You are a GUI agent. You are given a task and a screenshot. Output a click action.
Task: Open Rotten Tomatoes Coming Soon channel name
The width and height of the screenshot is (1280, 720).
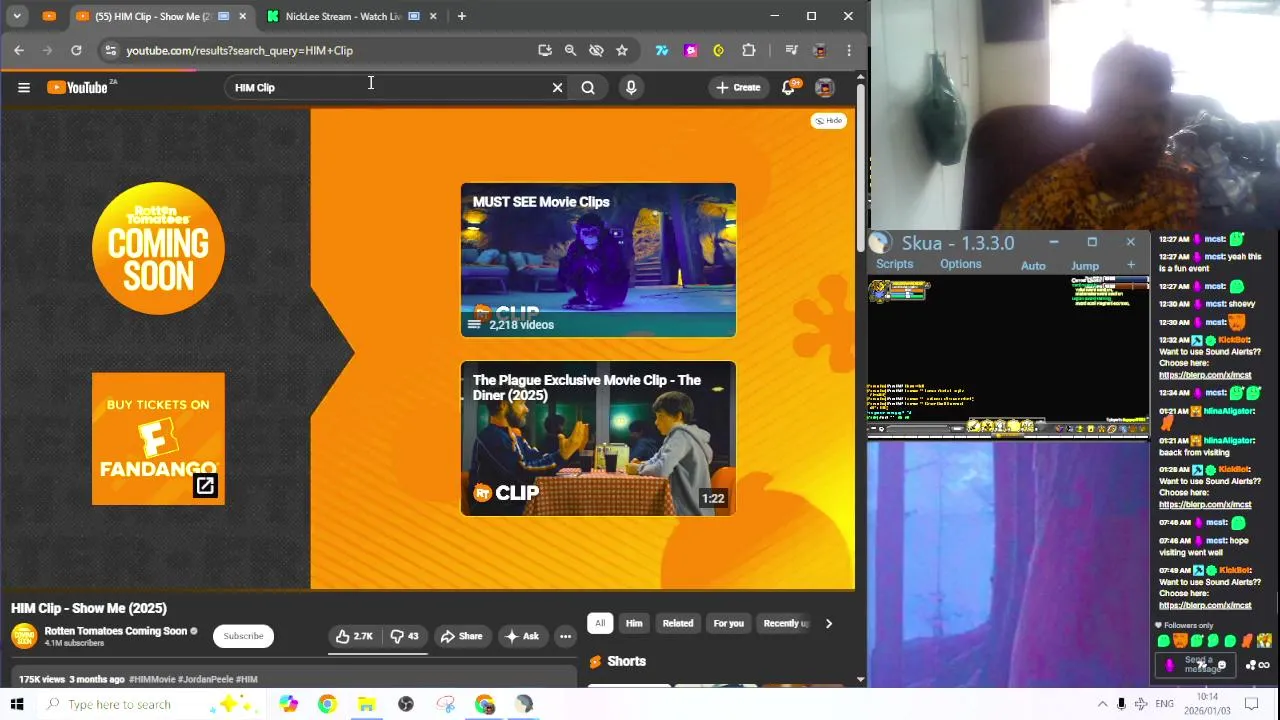(x=115, y=631)
